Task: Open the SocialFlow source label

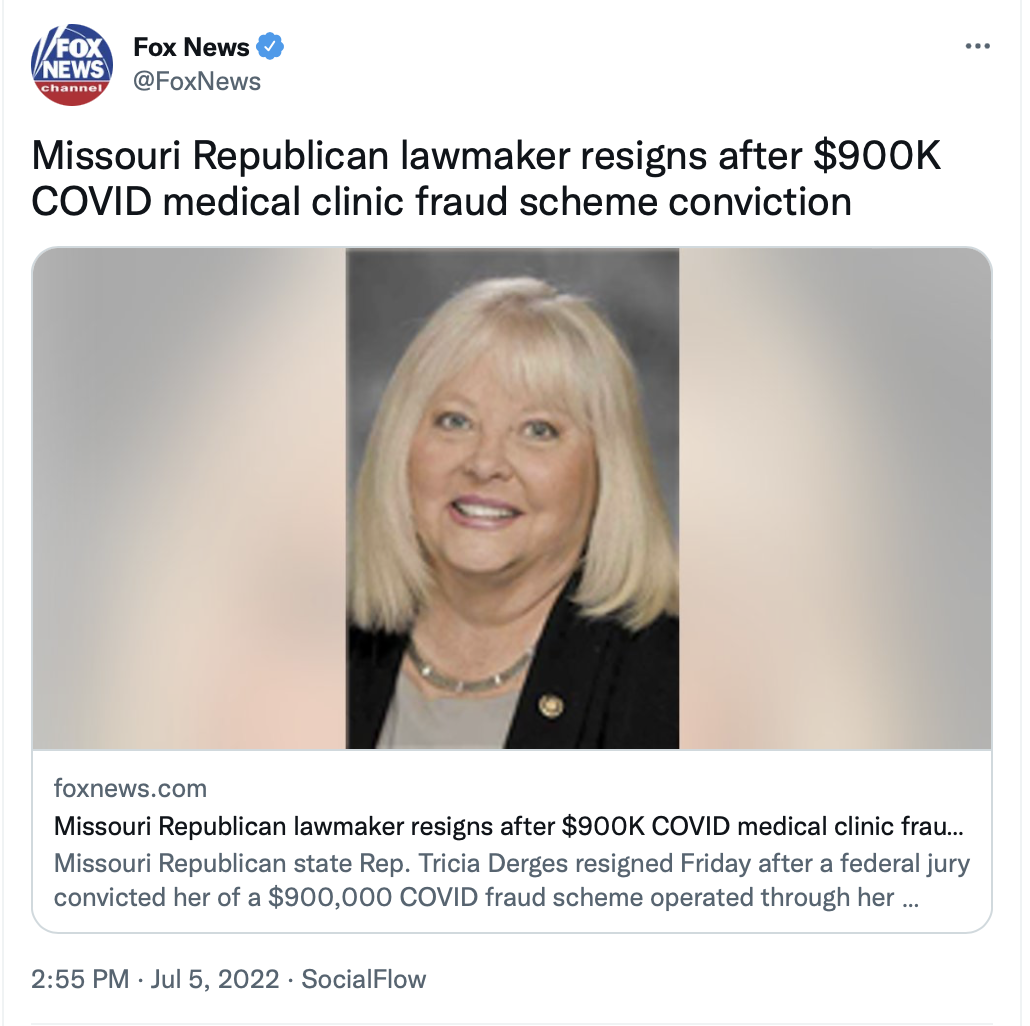Action: click(364, 979)
